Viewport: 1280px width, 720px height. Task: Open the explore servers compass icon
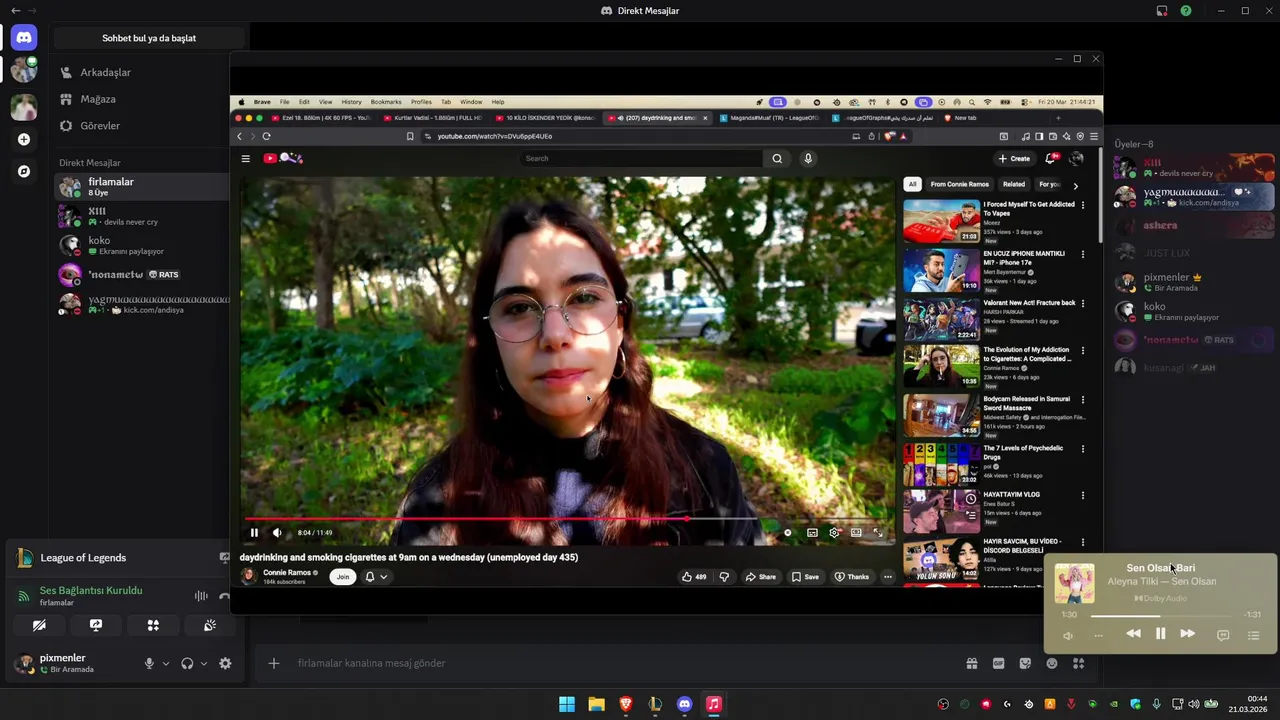click(24, 171)
